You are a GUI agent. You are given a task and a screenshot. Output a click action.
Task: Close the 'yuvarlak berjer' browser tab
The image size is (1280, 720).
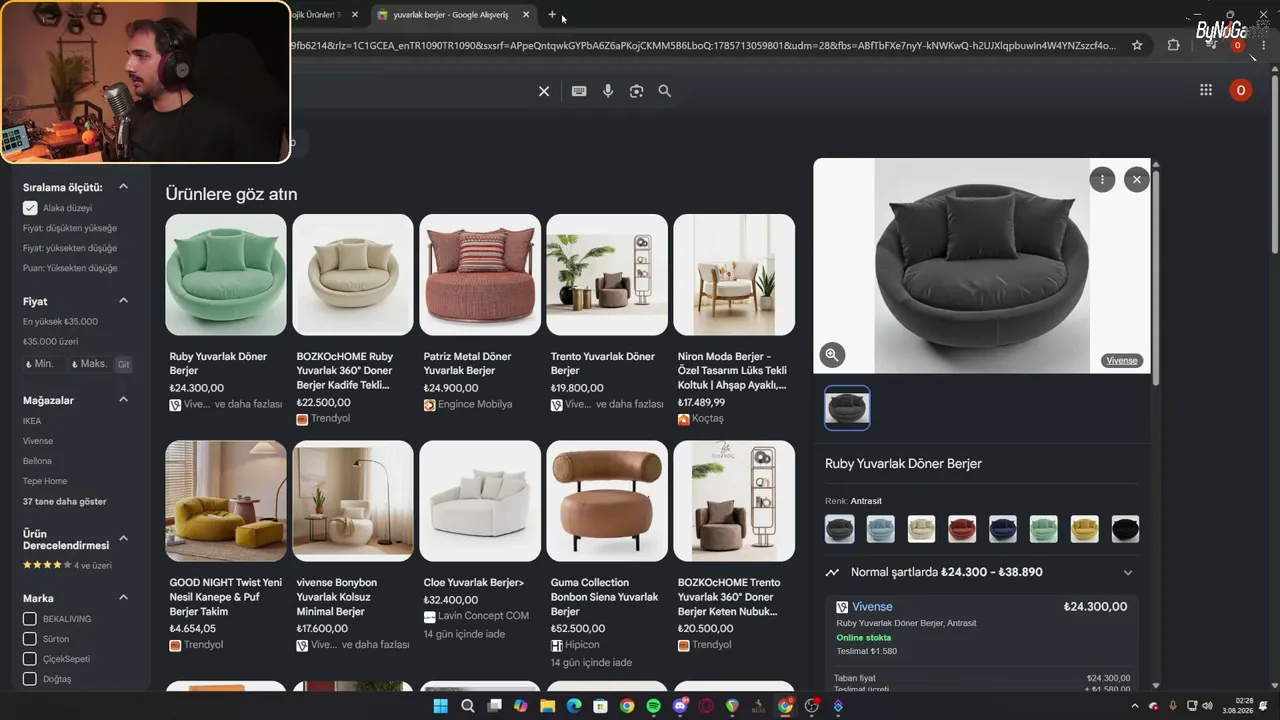click(526, 15)
